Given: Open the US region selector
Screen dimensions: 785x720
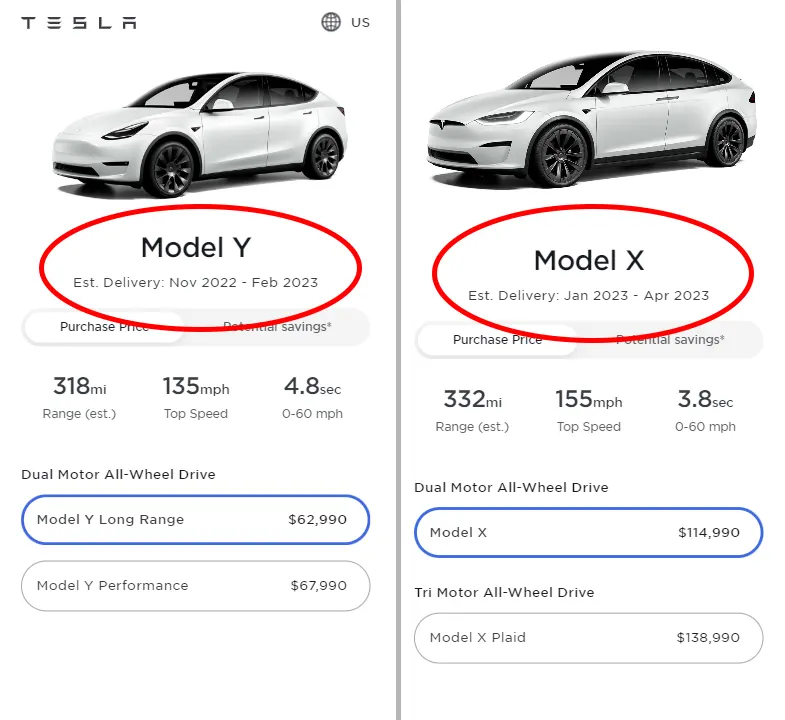Looking at the screenshot, I should click(x=360, y=22).
